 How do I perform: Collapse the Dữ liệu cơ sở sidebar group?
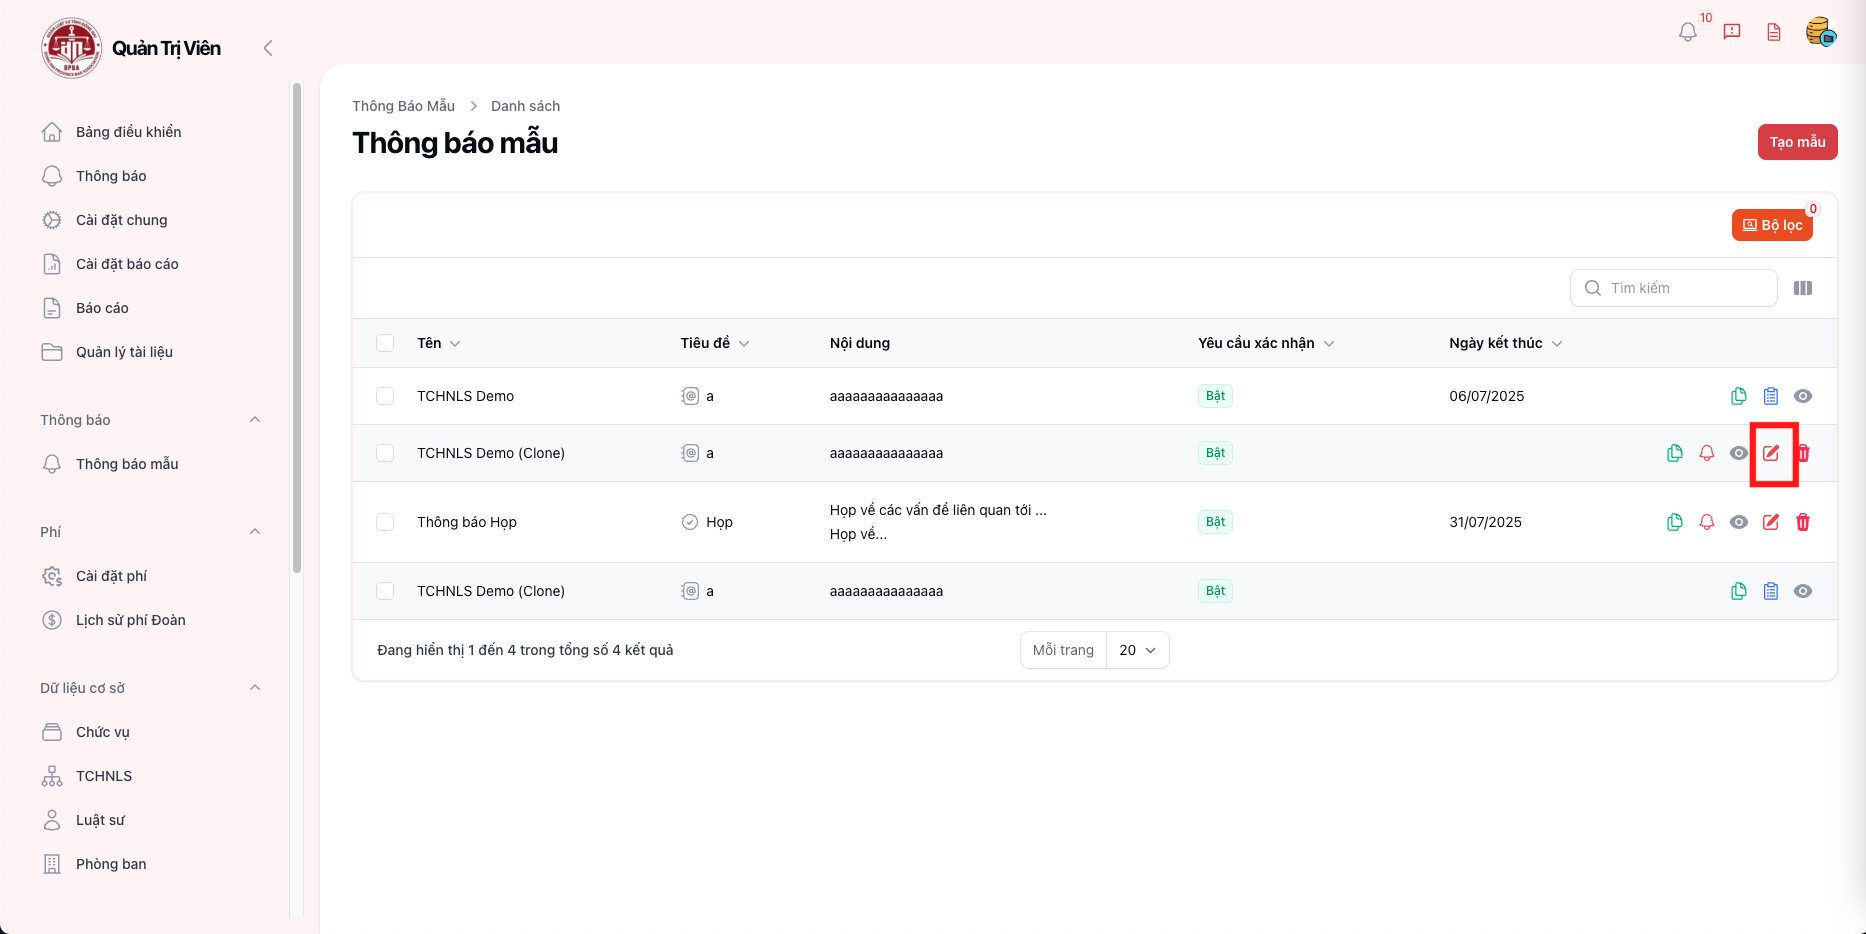pyautogui.click(x=255, y=688)
